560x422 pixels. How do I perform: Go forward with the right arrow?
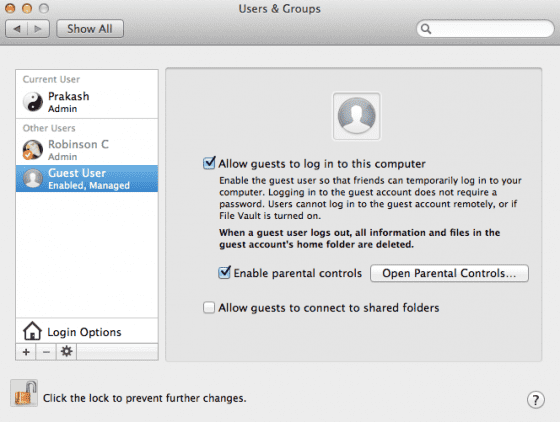tap(38, 29)
